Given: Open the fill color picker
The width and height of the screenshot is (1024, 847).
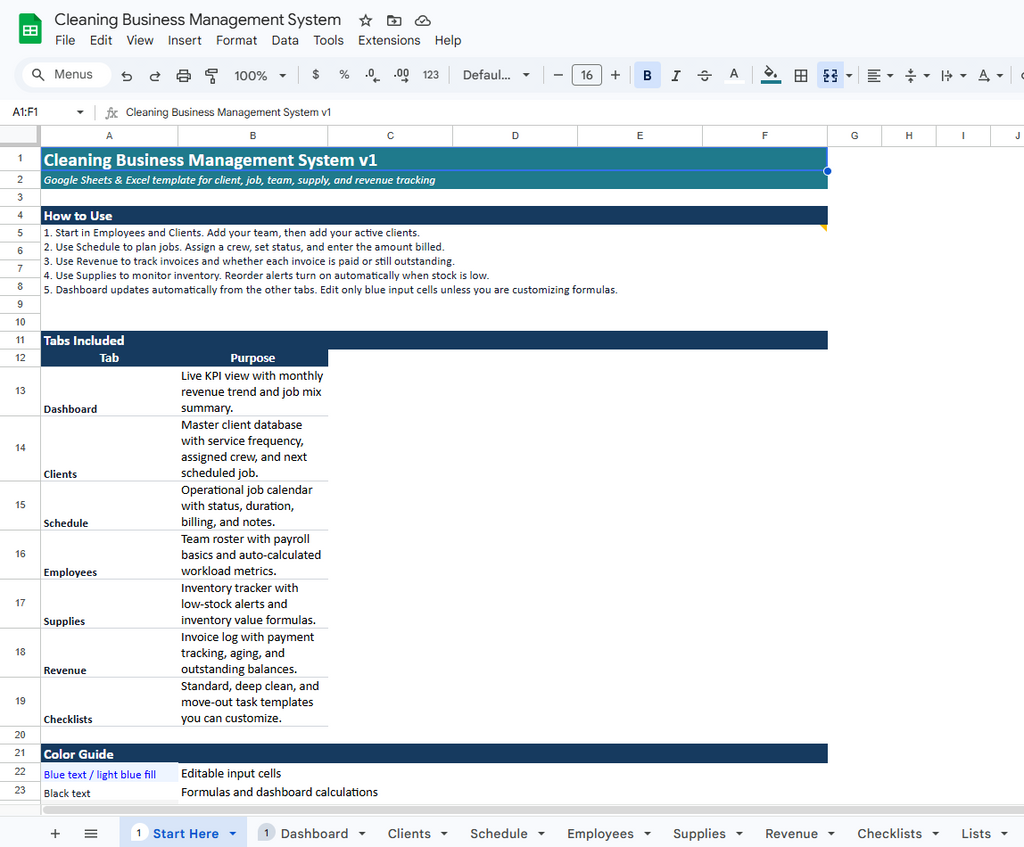Looking at the screenshot, I should (x=771, y=75).
